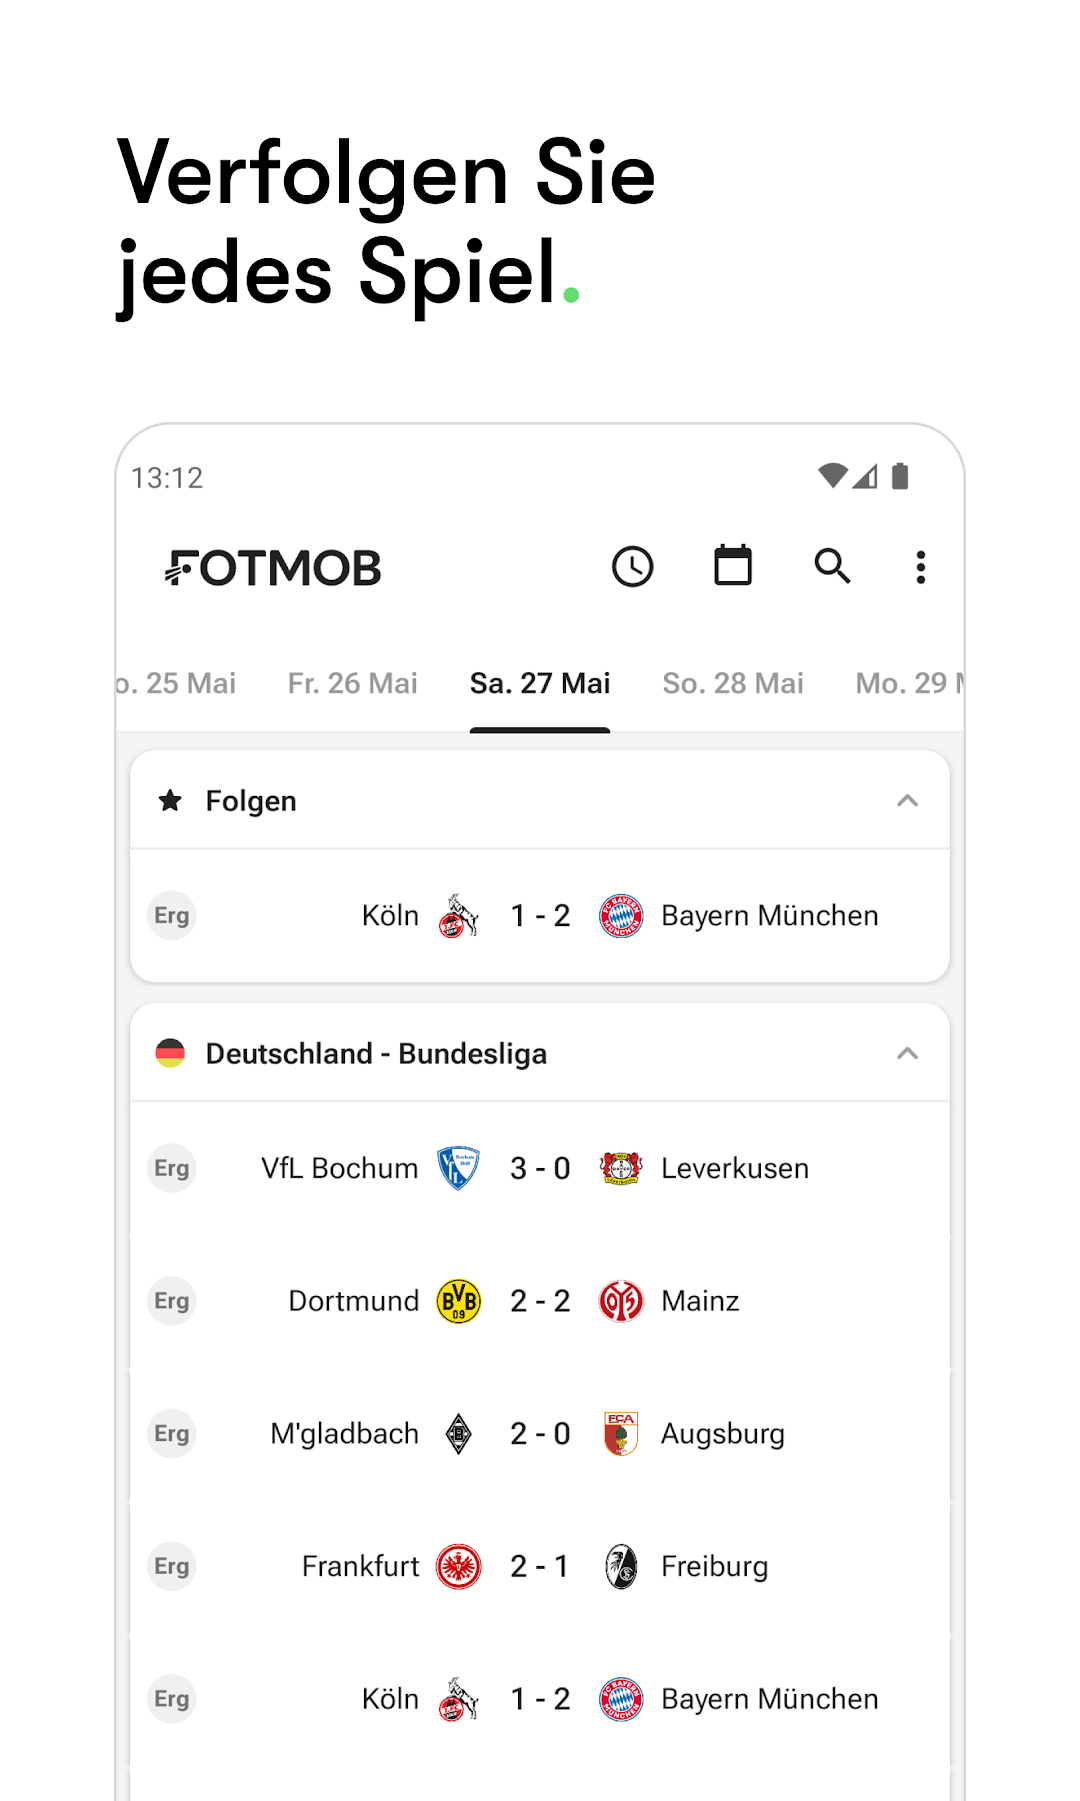
Task: Open the calendar date picker
Action: (x=732, y=566)
